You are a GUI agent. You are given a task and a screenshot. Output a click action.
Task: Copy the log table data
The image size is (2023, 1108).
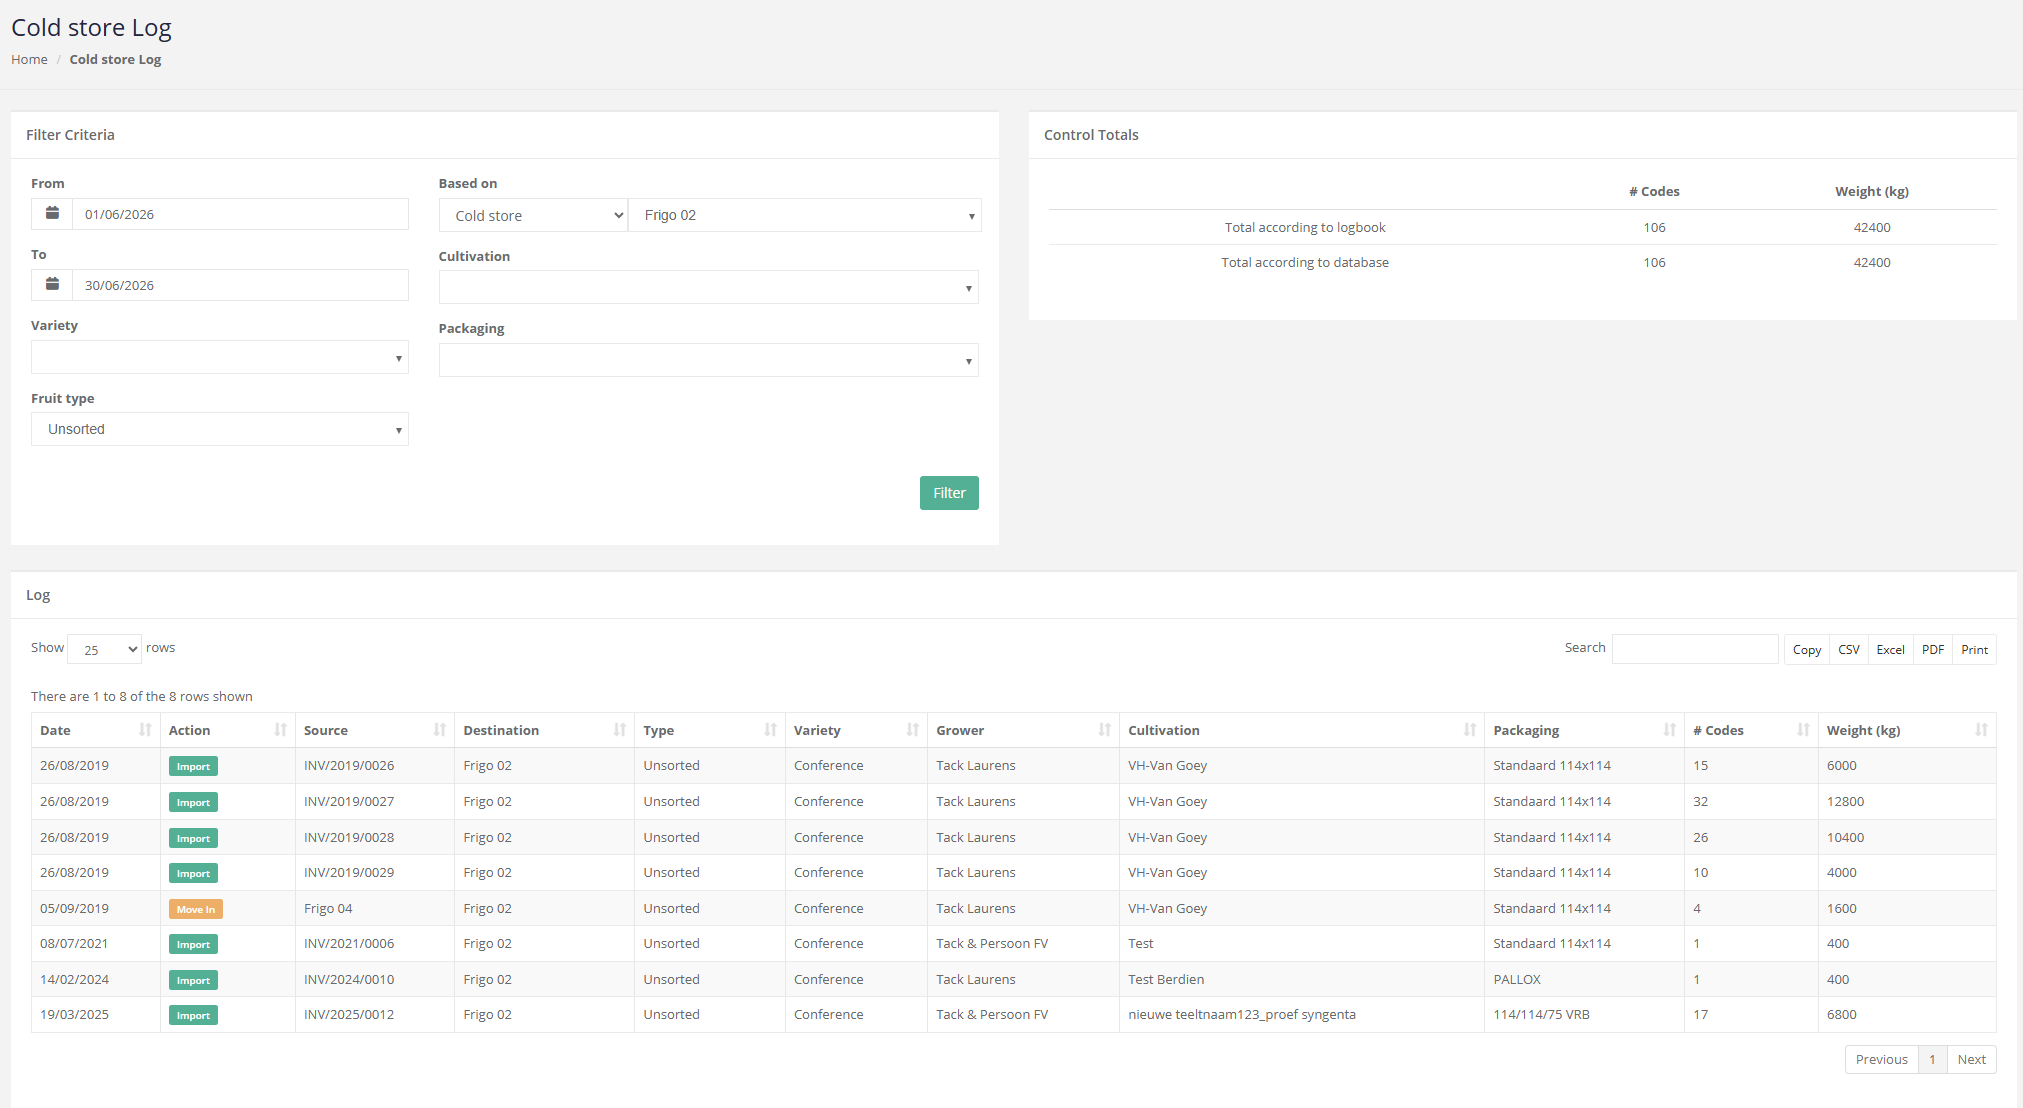(x=1807, y=650)
